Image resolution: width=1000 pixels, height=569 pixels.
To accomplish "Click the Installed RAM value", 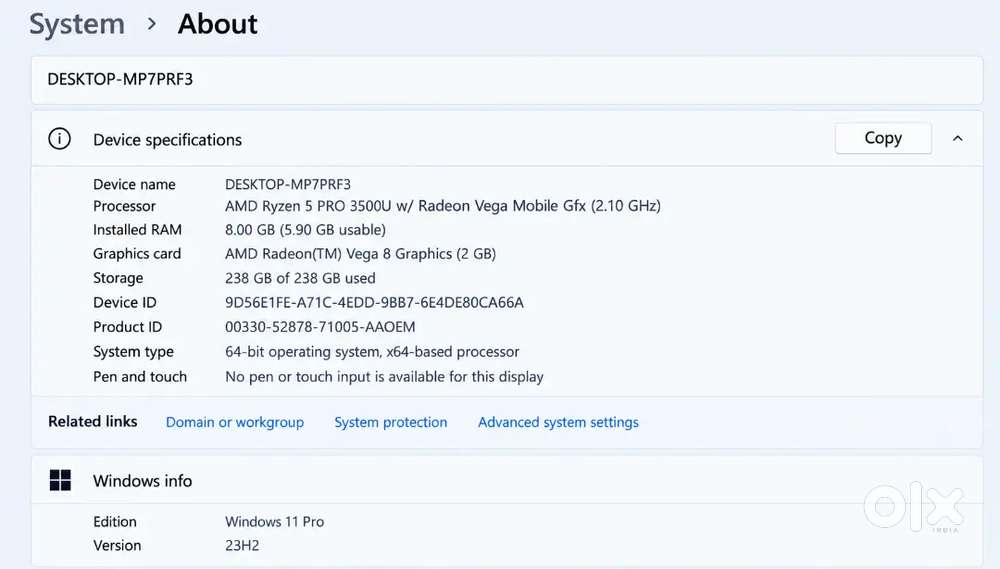I will click(x=305, y=230).
